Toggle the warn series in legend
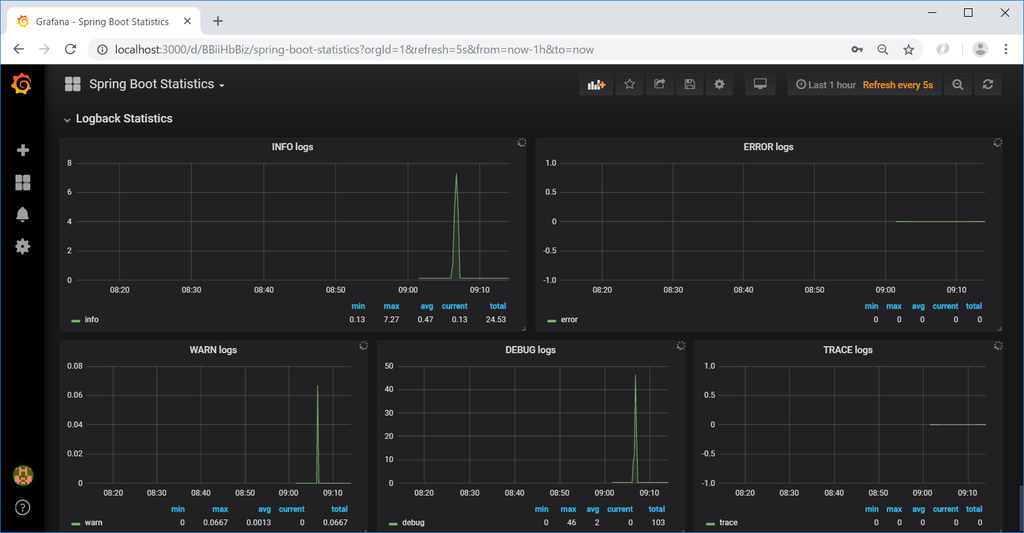The image size is (1024, 533). [93, 523]
